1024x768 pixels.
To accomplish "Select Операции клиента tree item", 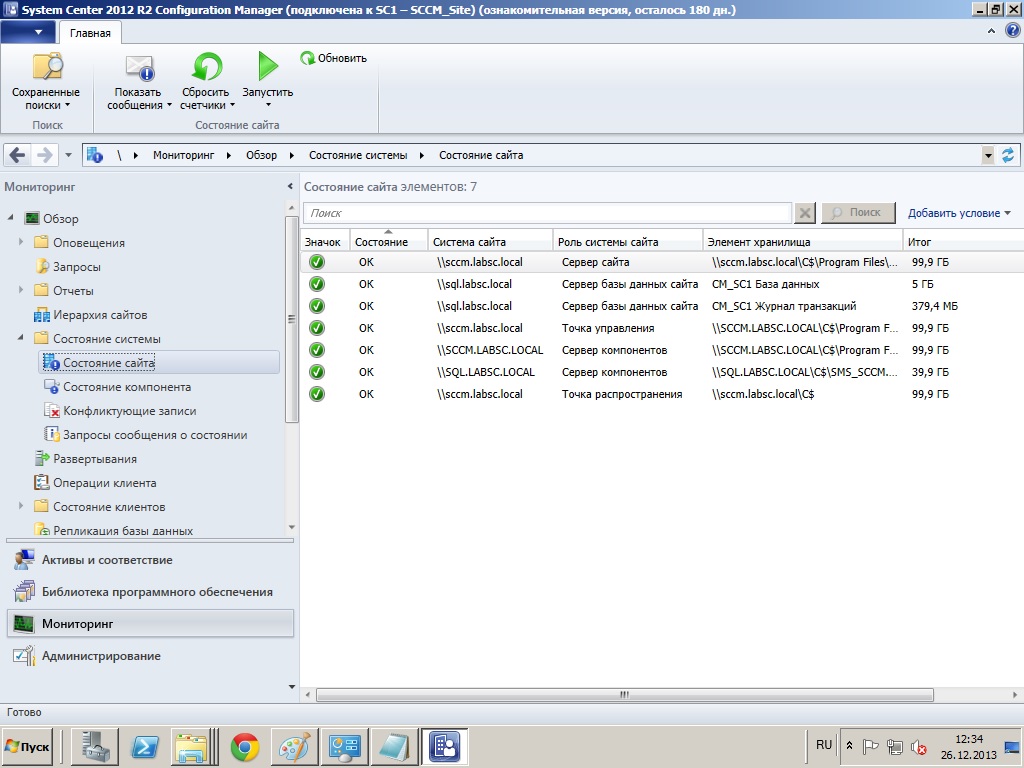I will point(104,483).
